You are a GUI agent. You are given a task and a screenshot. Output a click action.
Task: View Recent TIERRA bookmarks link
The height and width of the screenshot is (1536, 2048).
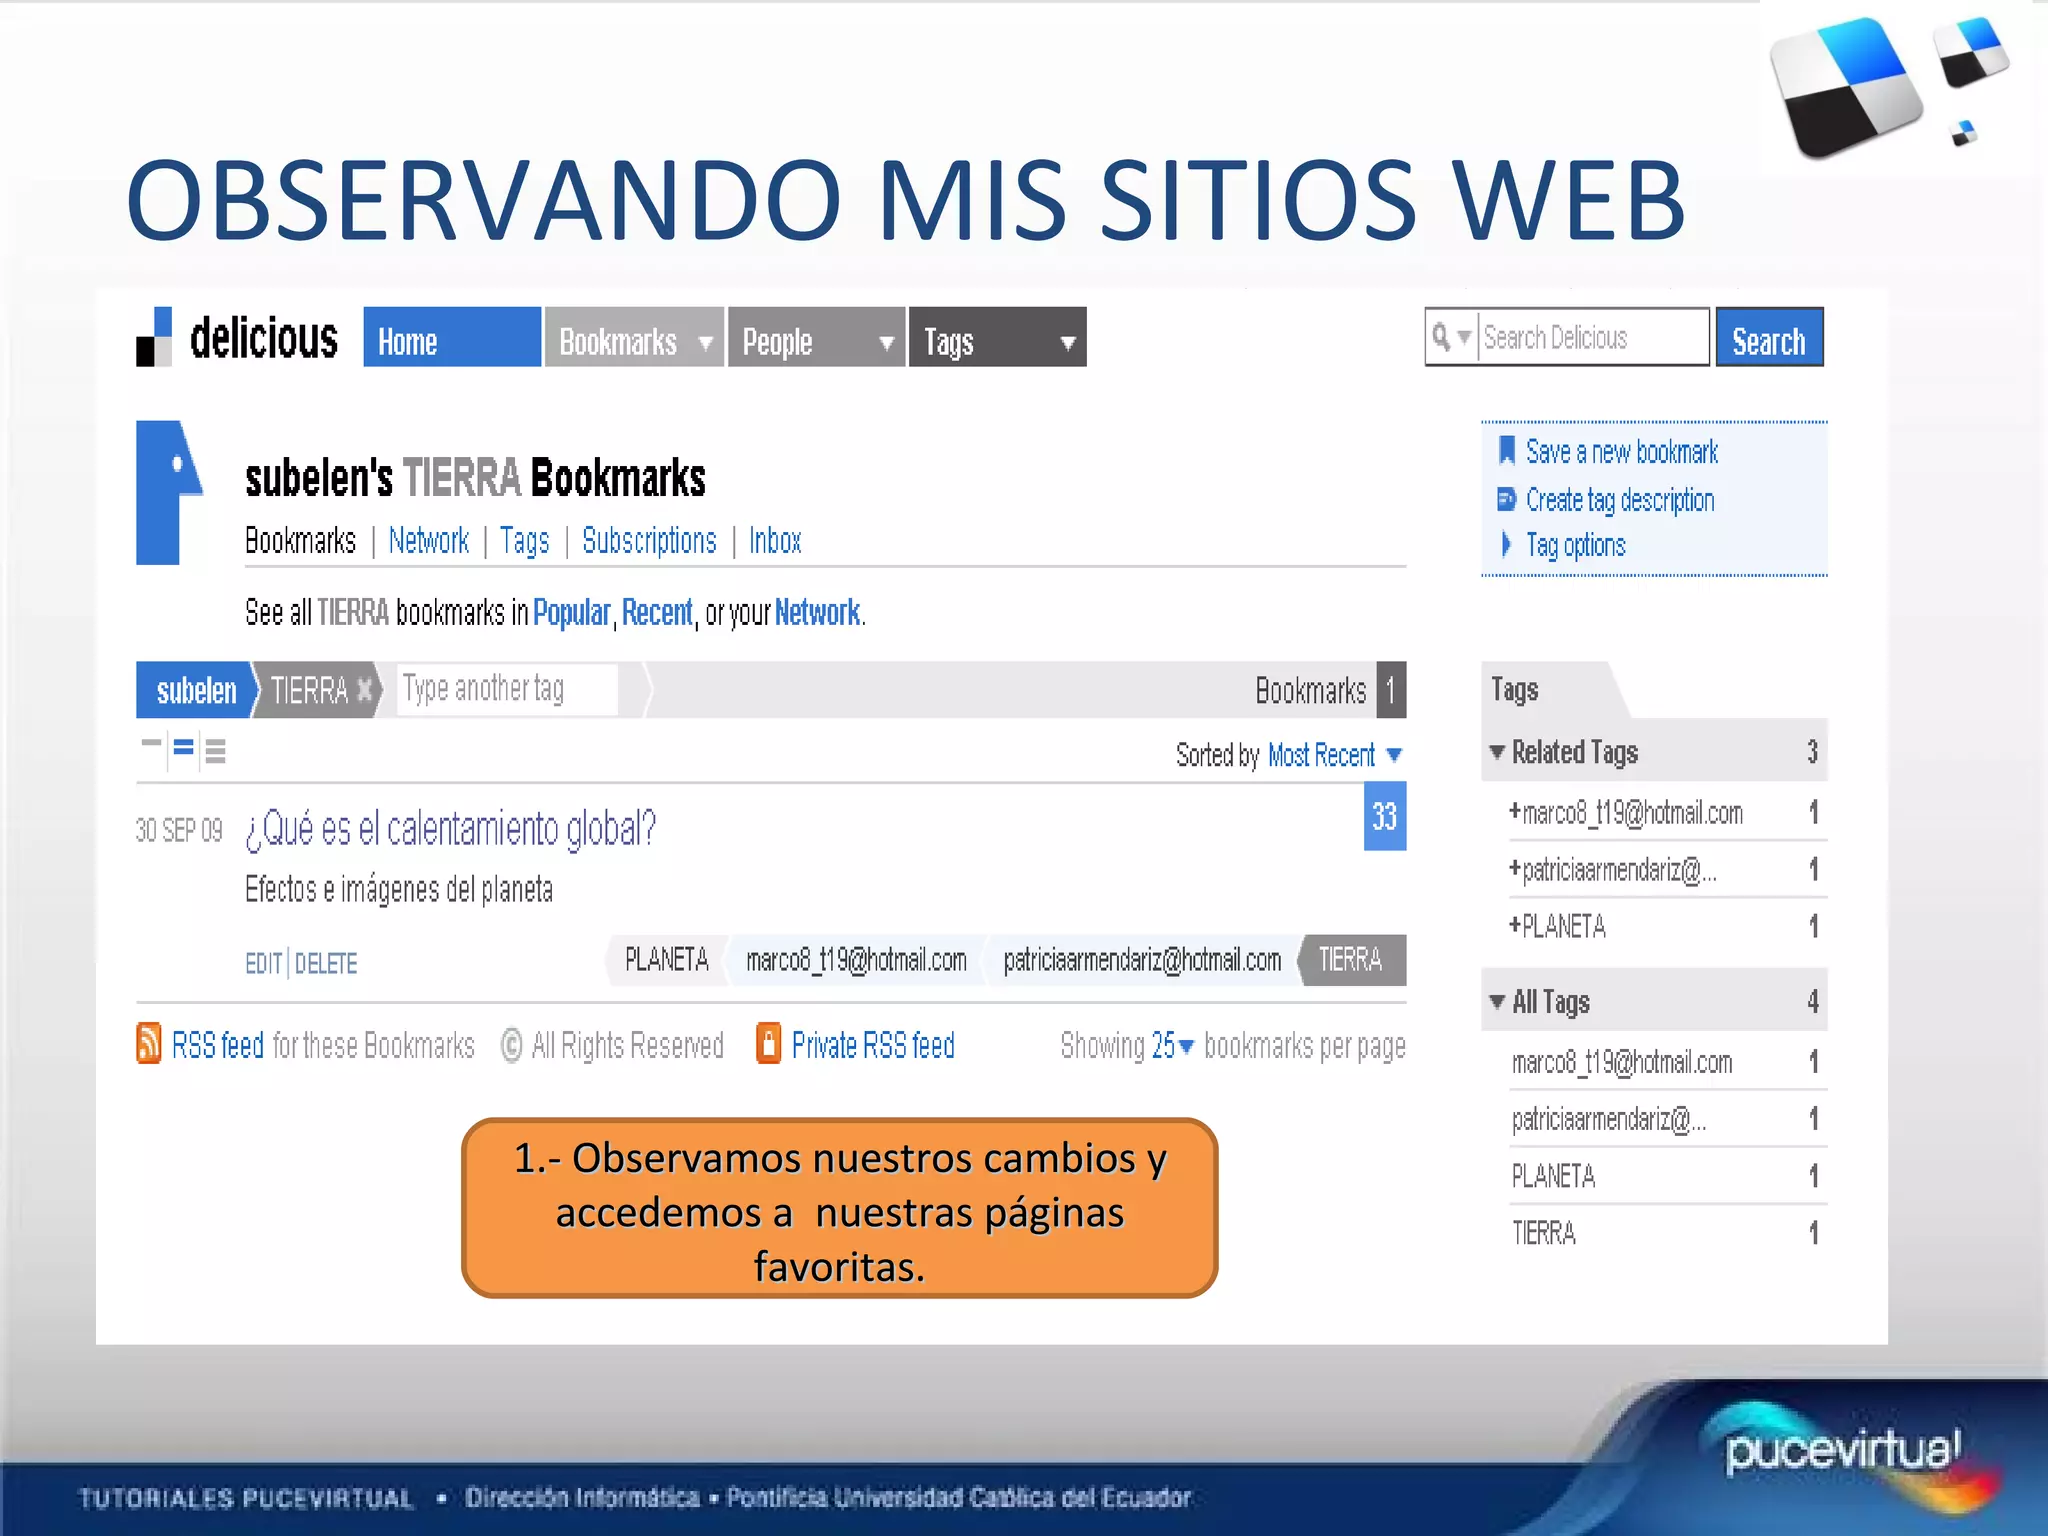pos(657,612)
